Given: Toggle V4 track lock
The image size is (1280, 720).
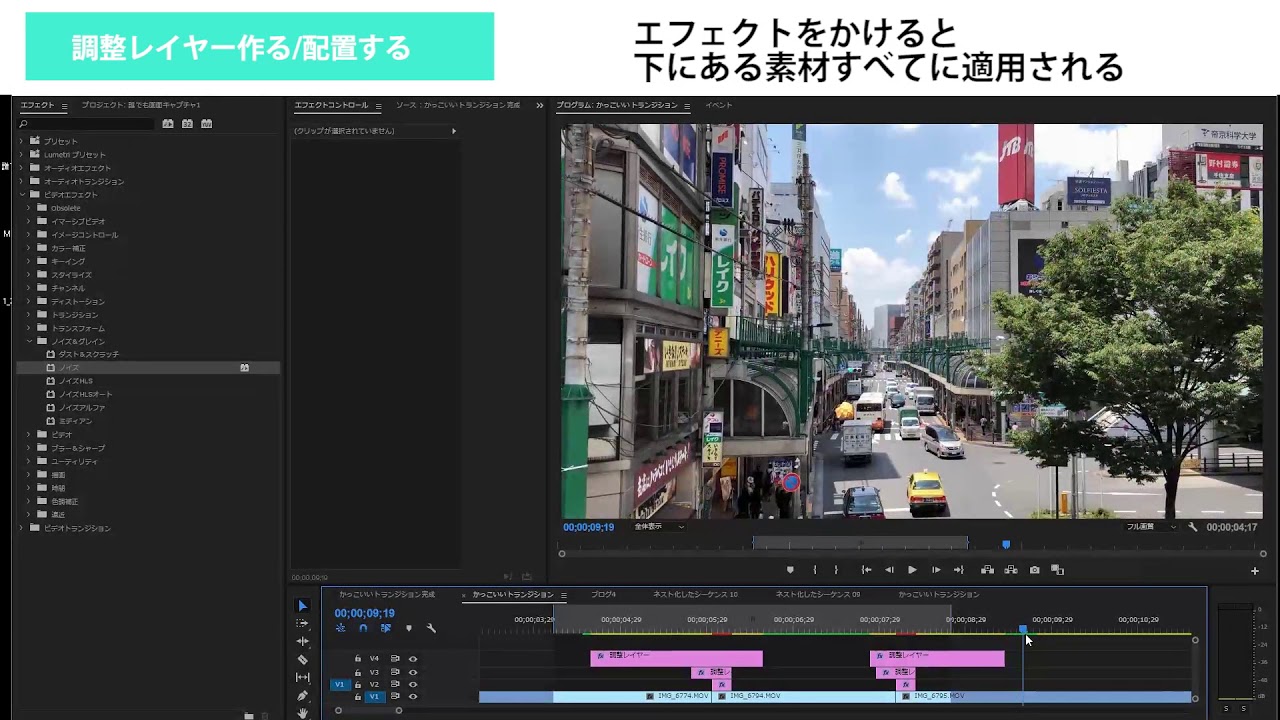Looking at the screenshot, I should (358, 659).
